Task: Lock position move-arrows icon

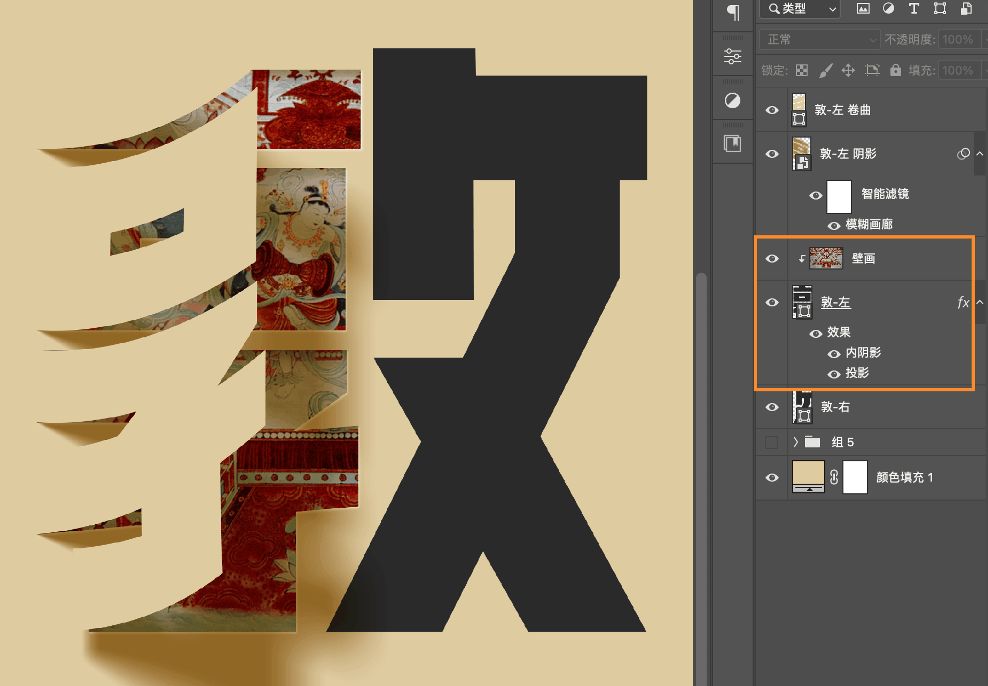Action: tap(848, 70)
